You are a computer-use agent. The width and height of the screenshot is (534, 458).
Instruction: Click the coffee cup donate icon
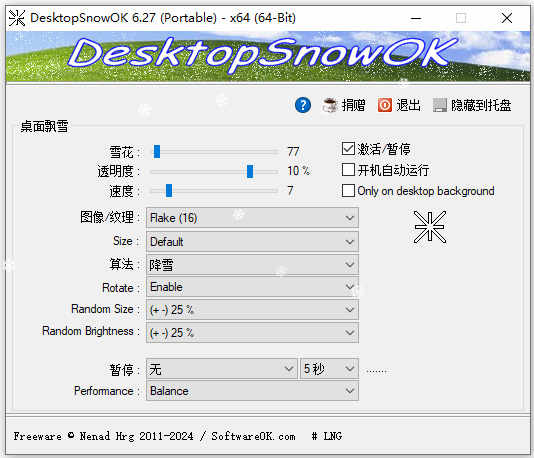pyautogui.click(x=330, y=105)
